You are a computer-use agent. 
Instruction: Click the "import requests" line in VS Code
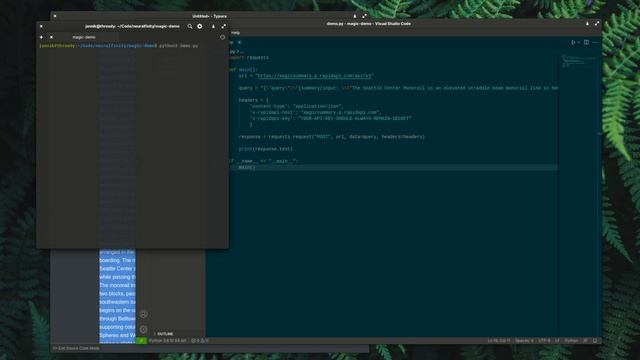point(248,58)
